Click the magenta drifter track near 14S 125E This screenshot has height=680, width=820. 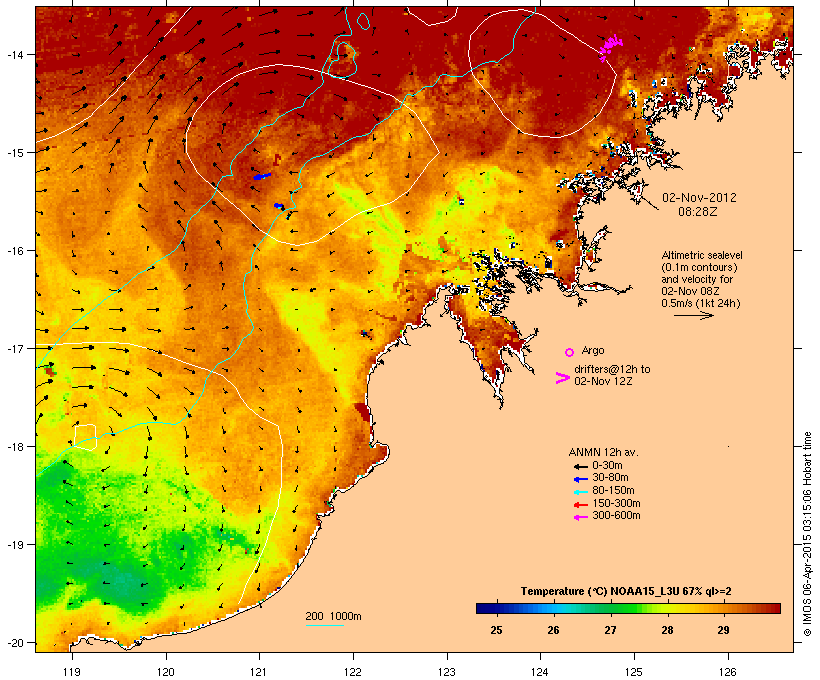tap(611, 47)
